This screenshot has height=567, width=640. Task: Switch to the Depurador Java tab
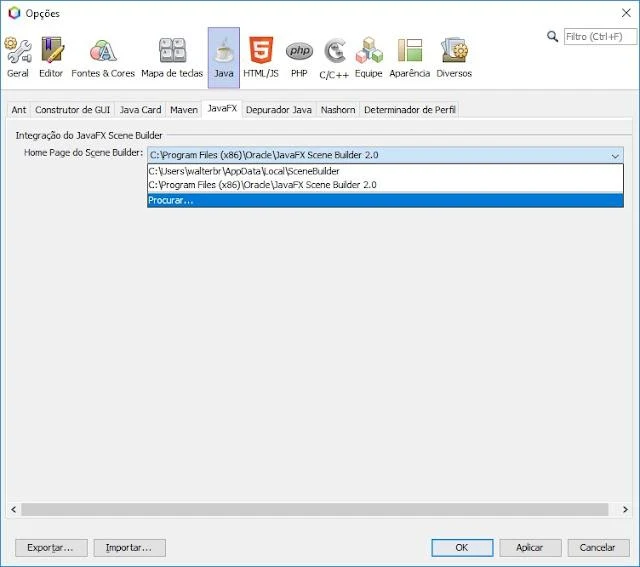[x=279, y=110]
